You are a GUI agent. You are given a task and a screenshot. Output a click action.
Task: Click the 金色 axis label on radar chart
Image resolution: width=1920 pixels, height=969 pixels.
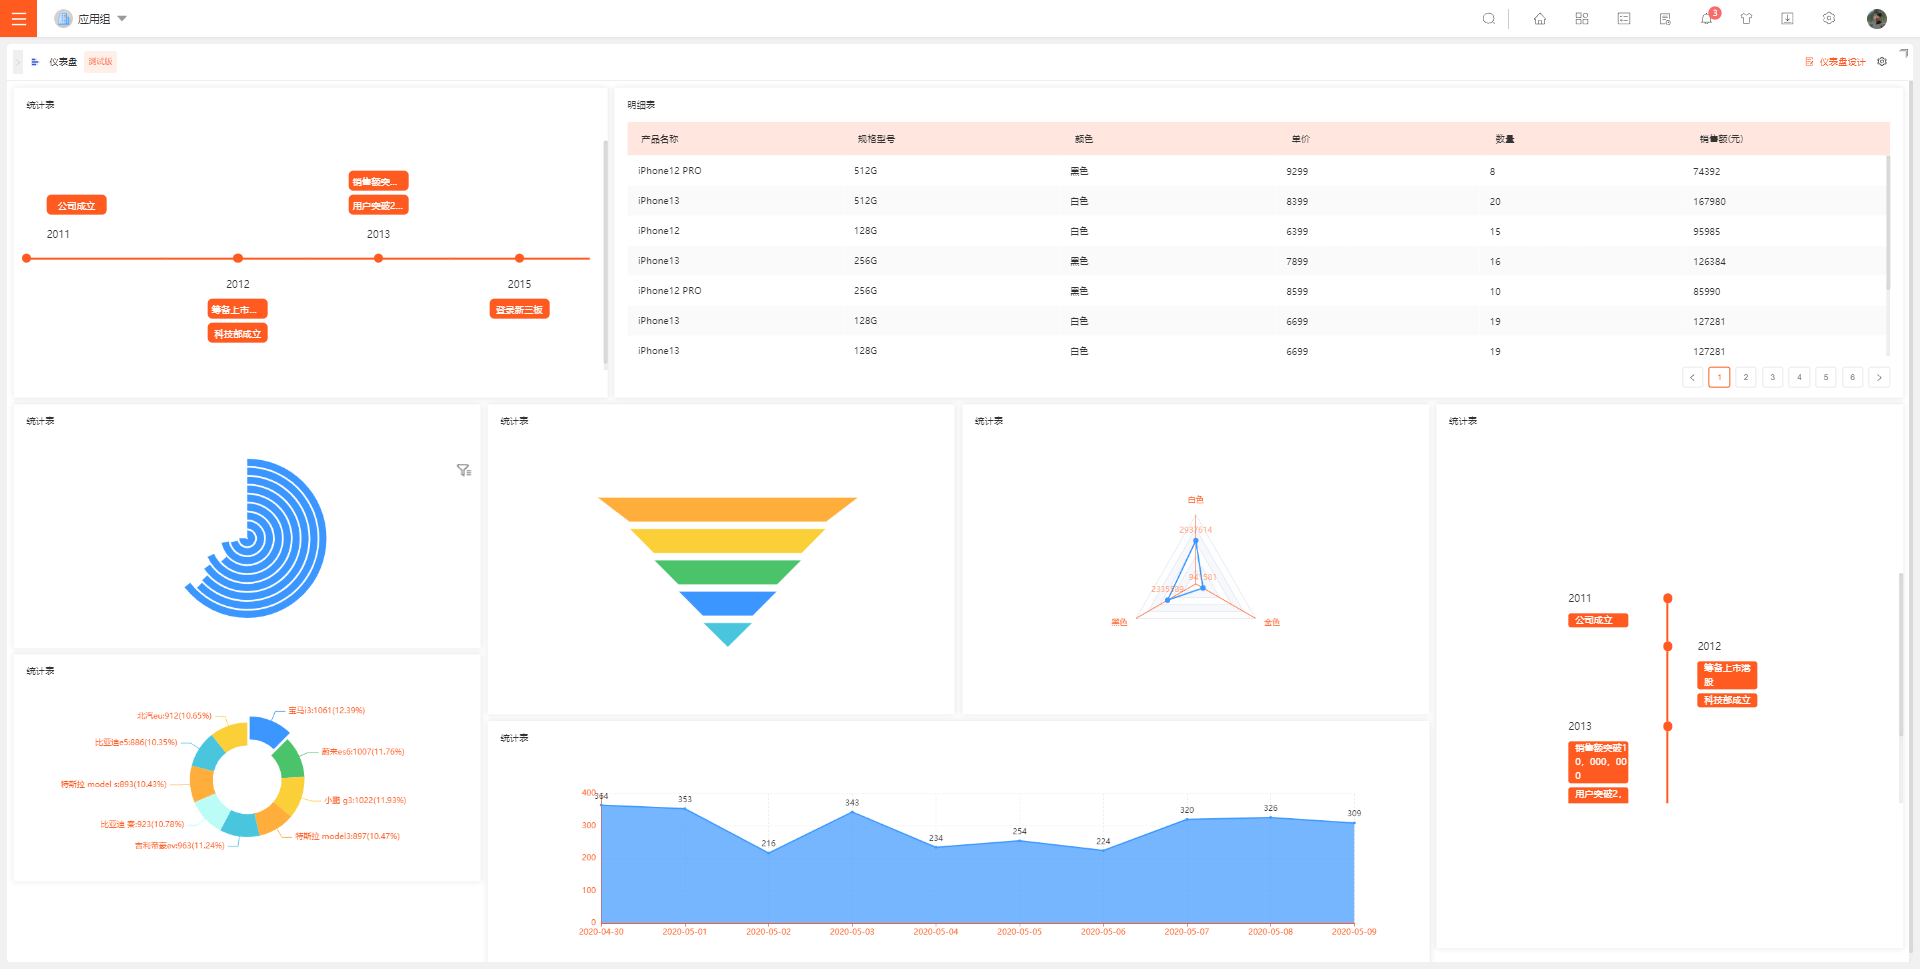tap(1271, 622)
